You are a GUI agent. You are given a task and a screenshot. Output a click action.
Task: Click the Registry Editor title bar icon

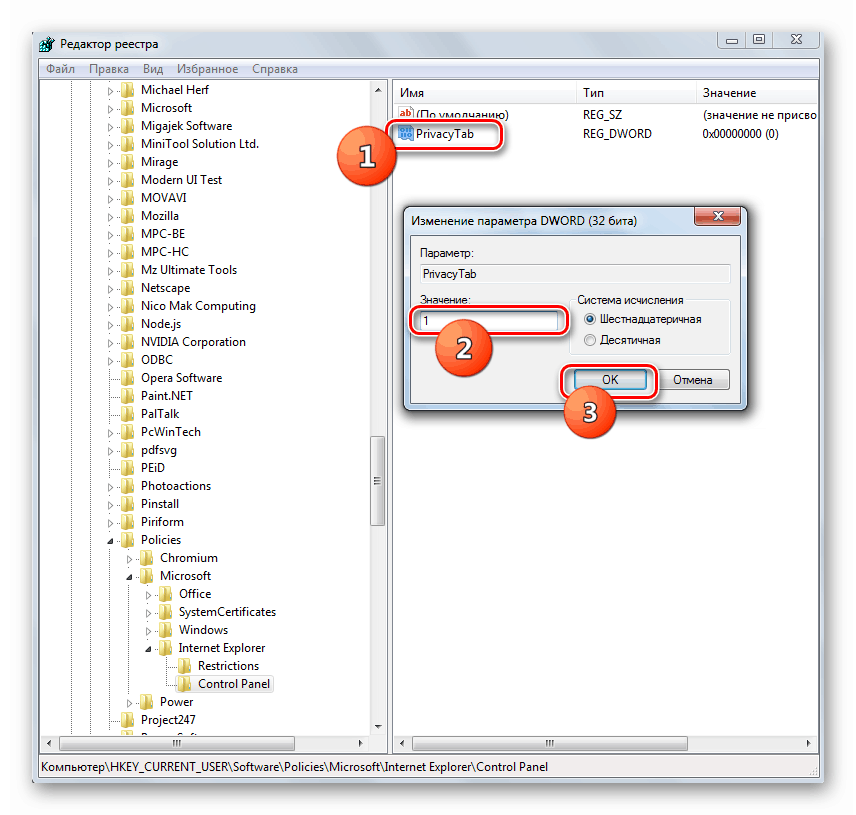(47, 44)
